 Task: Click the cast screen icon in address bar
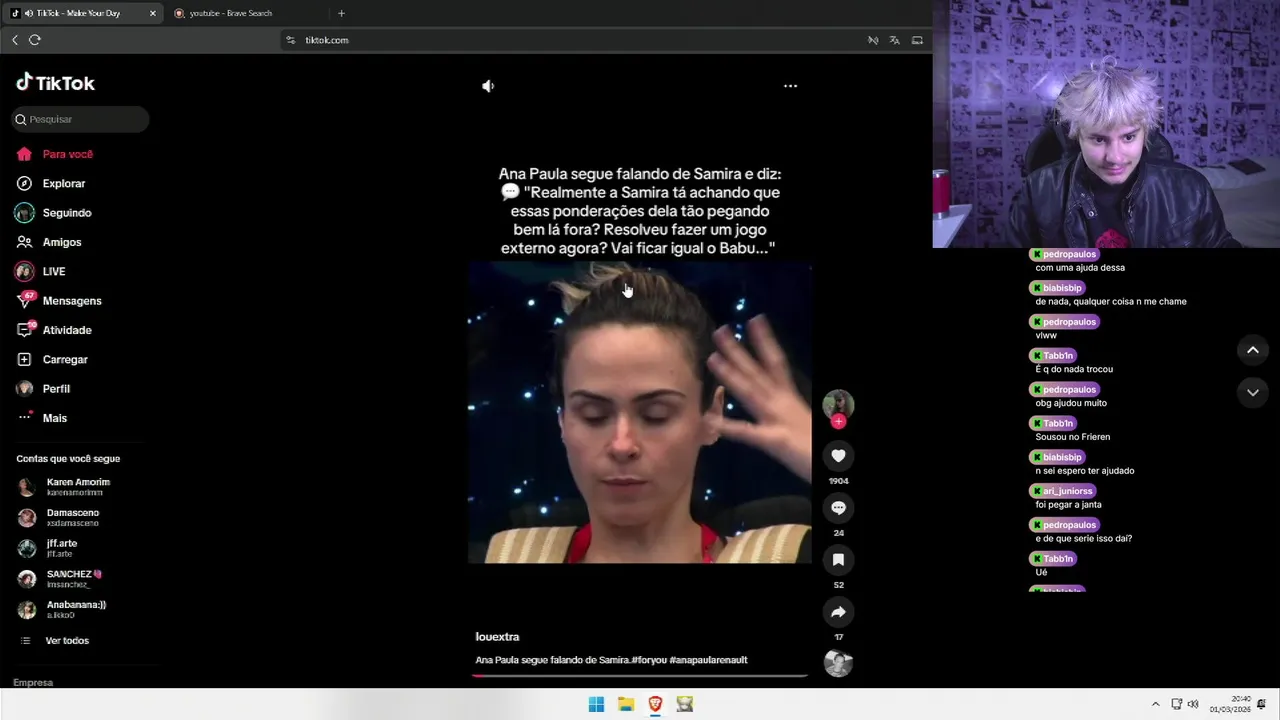pos(917,40)
